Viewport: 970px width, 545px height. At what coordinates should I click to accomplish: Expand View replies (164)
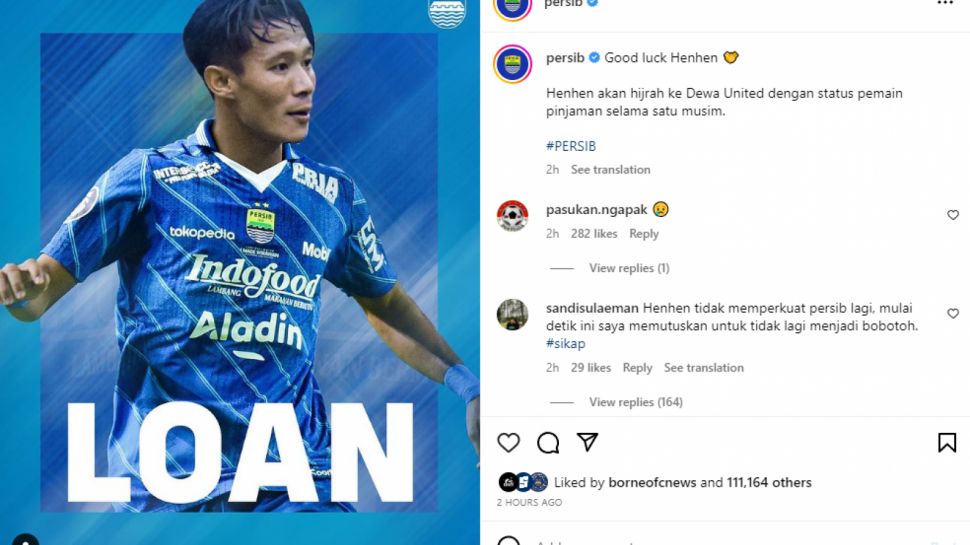click(x=636, y=402)
